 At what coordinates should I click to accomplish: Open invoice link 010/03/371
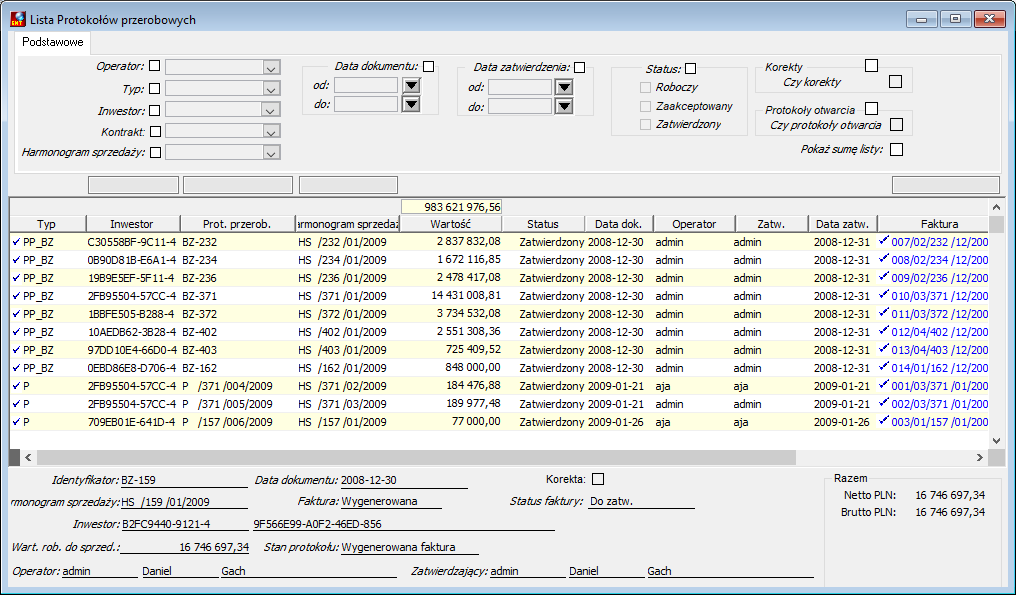tap(940, 296)
